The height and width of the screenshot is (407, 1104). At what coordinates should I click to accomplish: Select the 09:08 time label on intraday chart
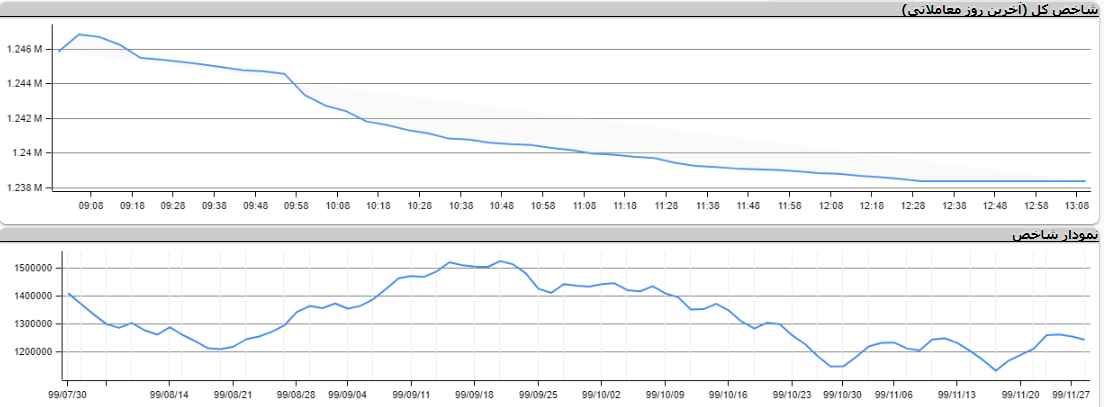pyautogui.click(x=91, y=205)
